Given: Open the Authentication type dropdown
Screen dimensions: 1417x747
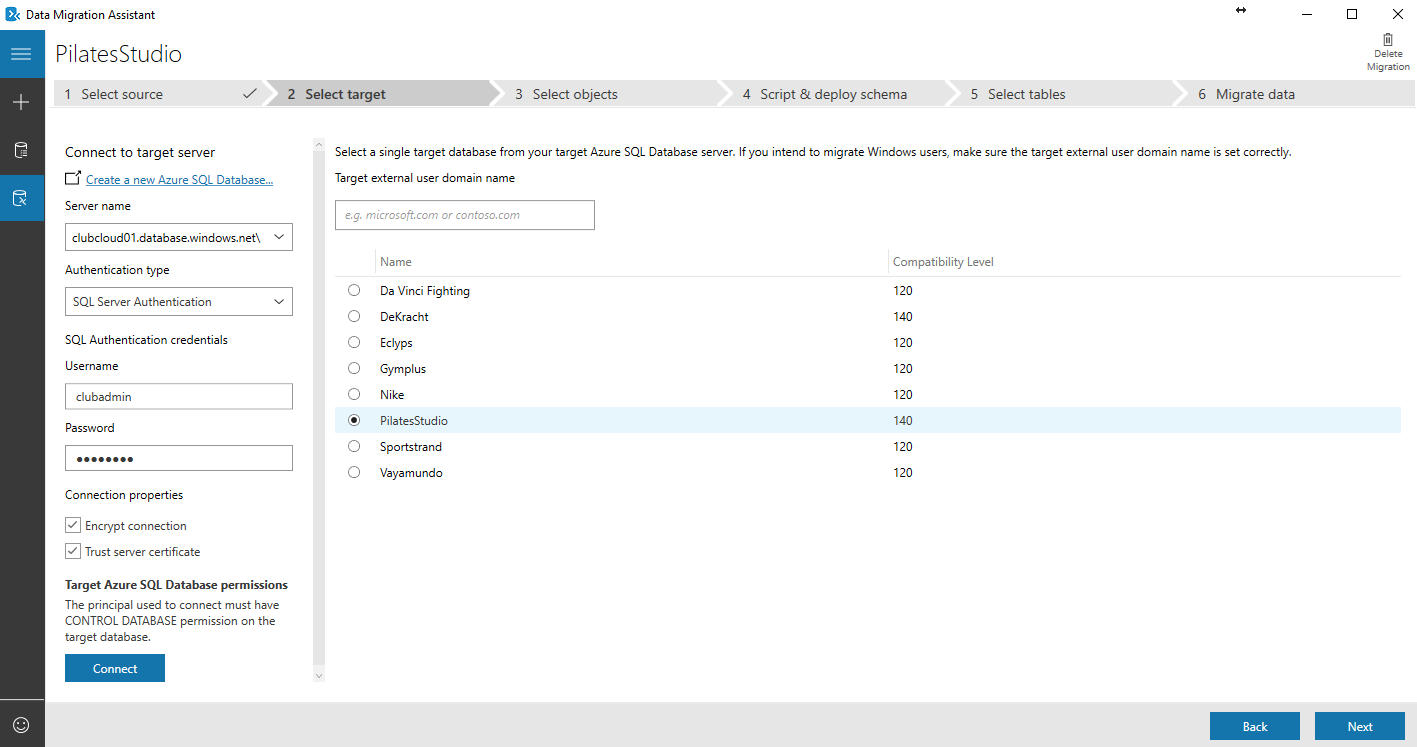Looking at the screenshot, I should click(279, 301).
